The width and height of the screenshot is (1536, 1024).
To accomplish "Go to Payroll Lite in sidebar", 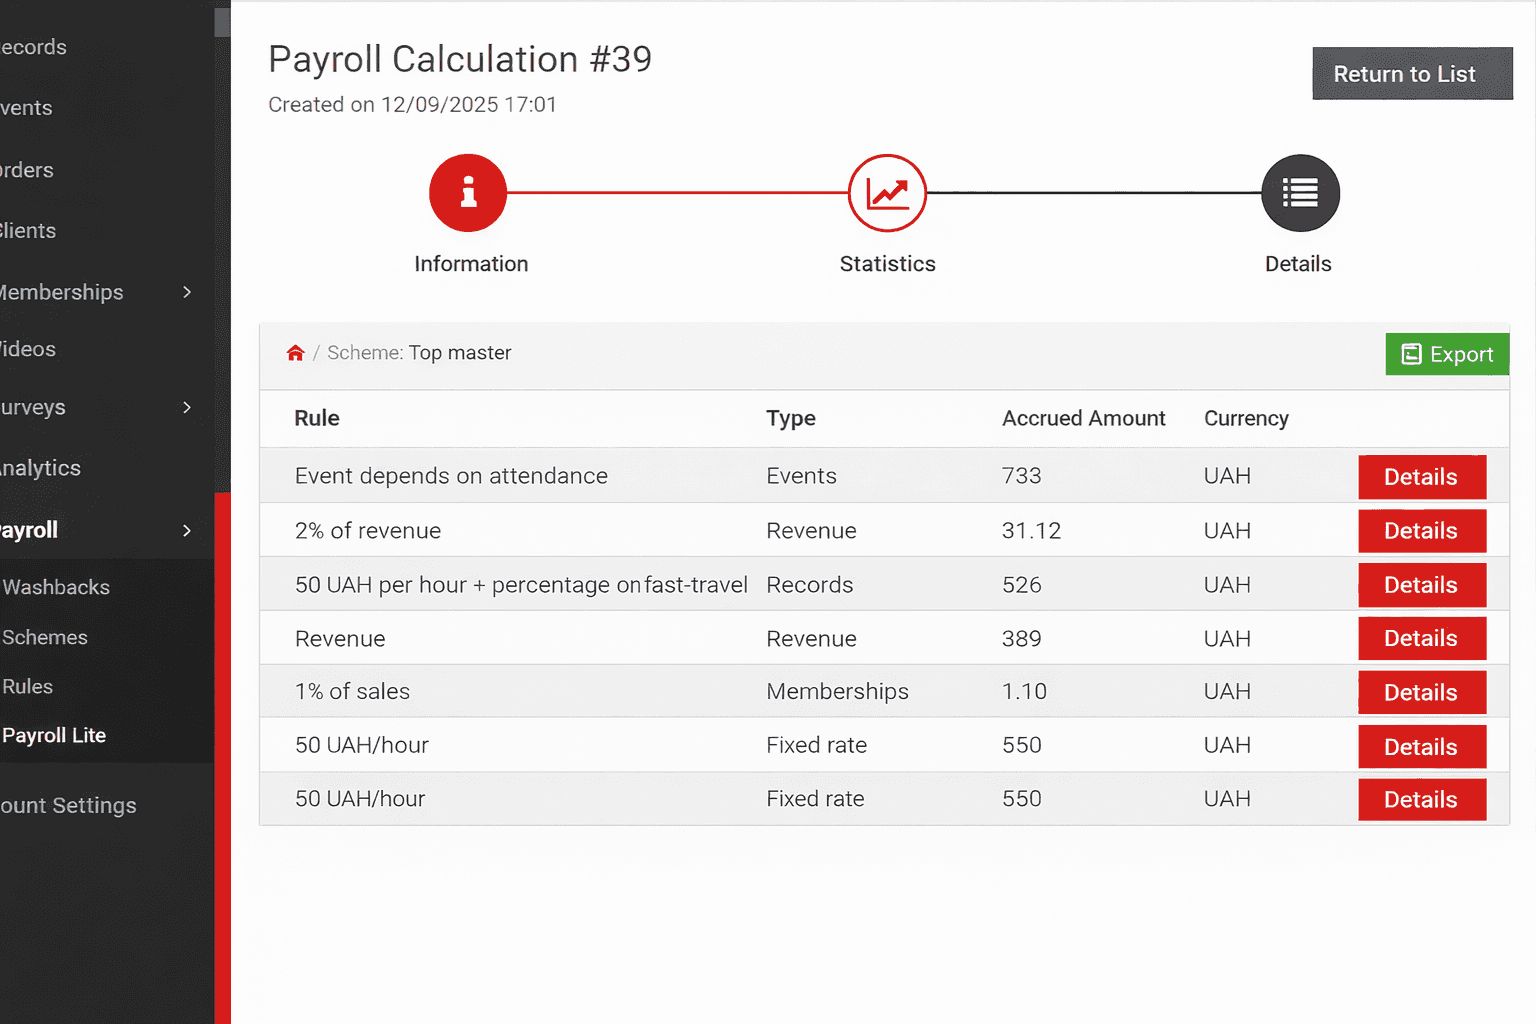I will point(54,735).
